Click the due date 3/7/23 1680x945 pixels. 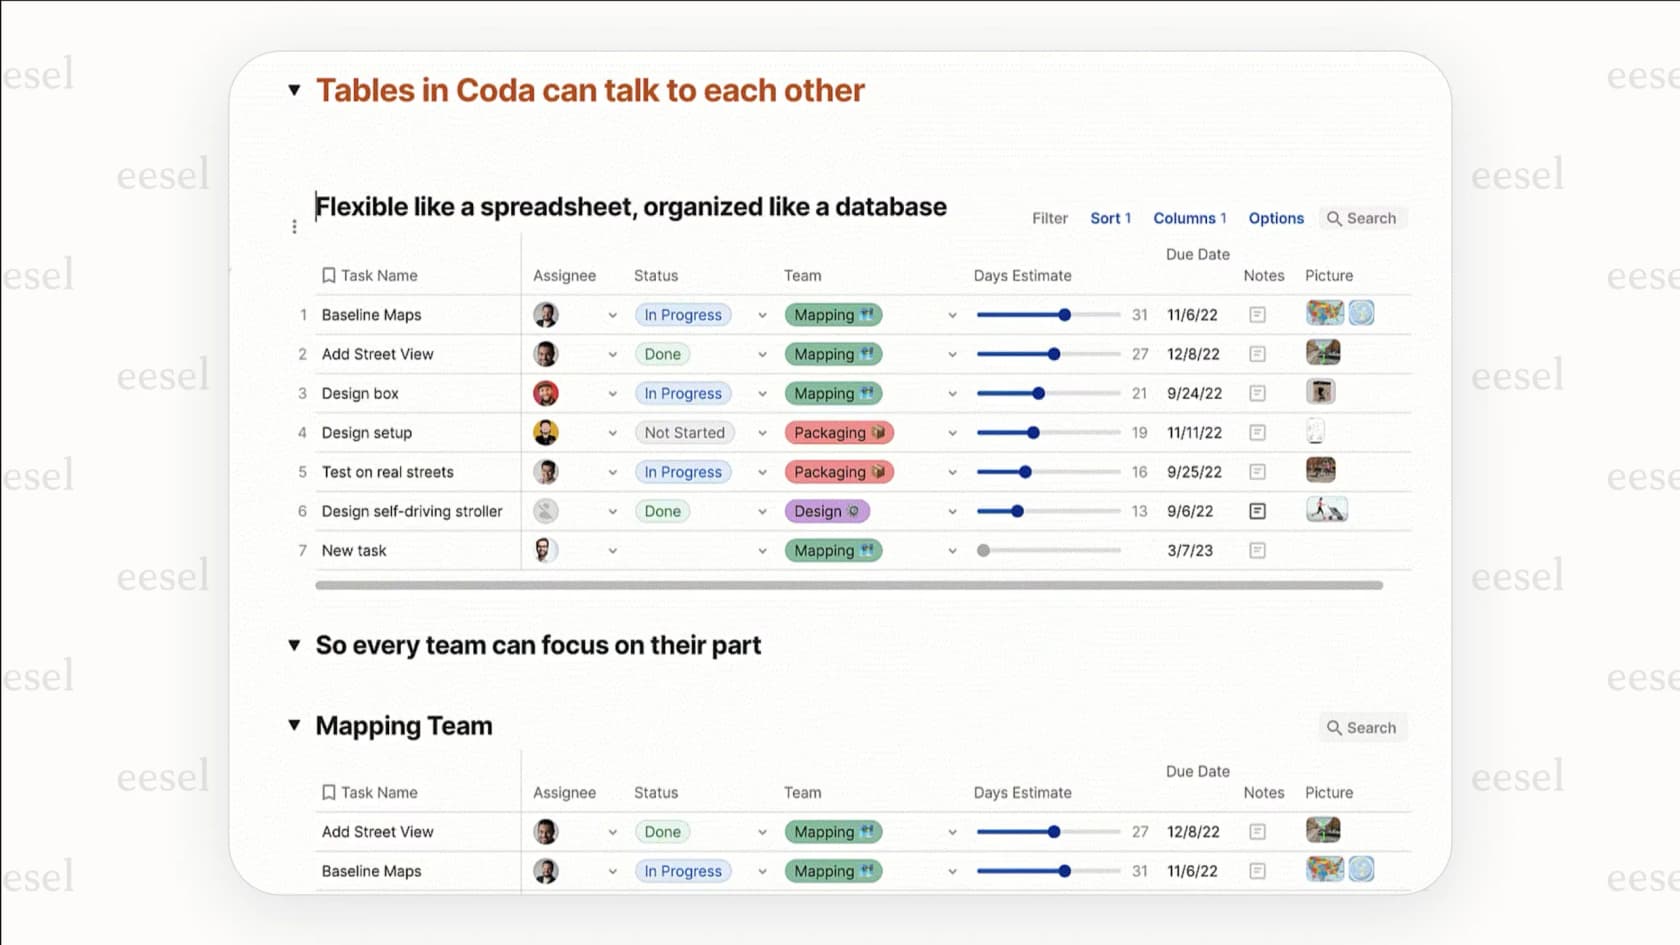(1190, 550)
